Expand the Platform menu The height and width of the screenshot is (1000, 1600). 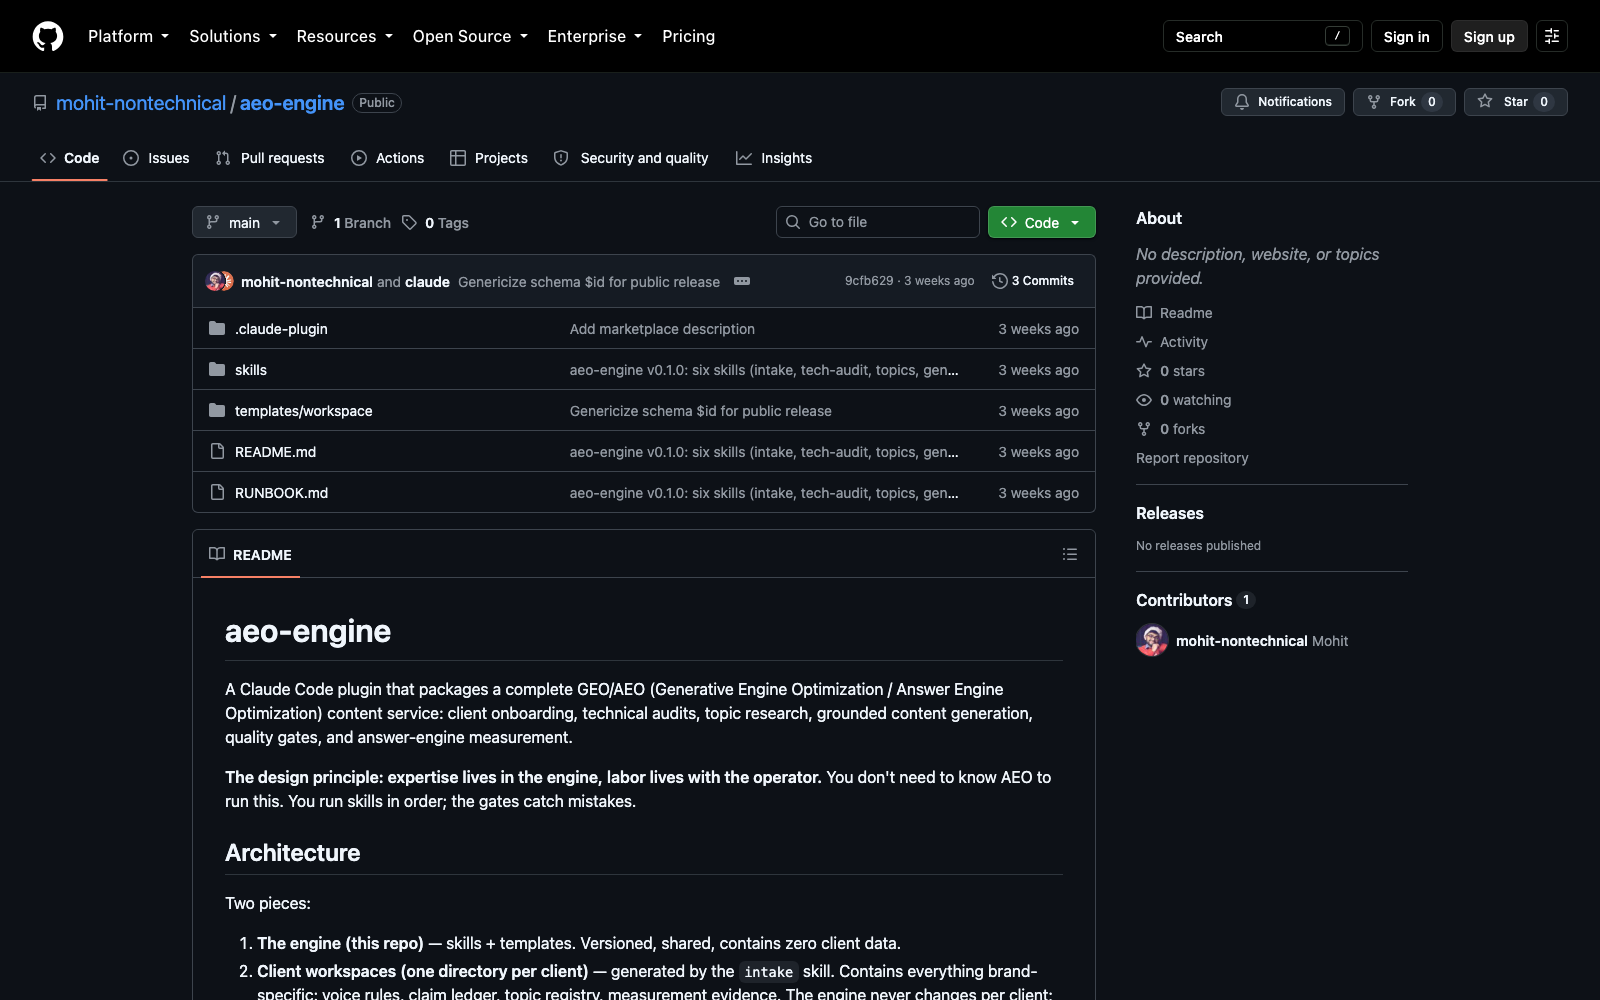coord(128,36)
